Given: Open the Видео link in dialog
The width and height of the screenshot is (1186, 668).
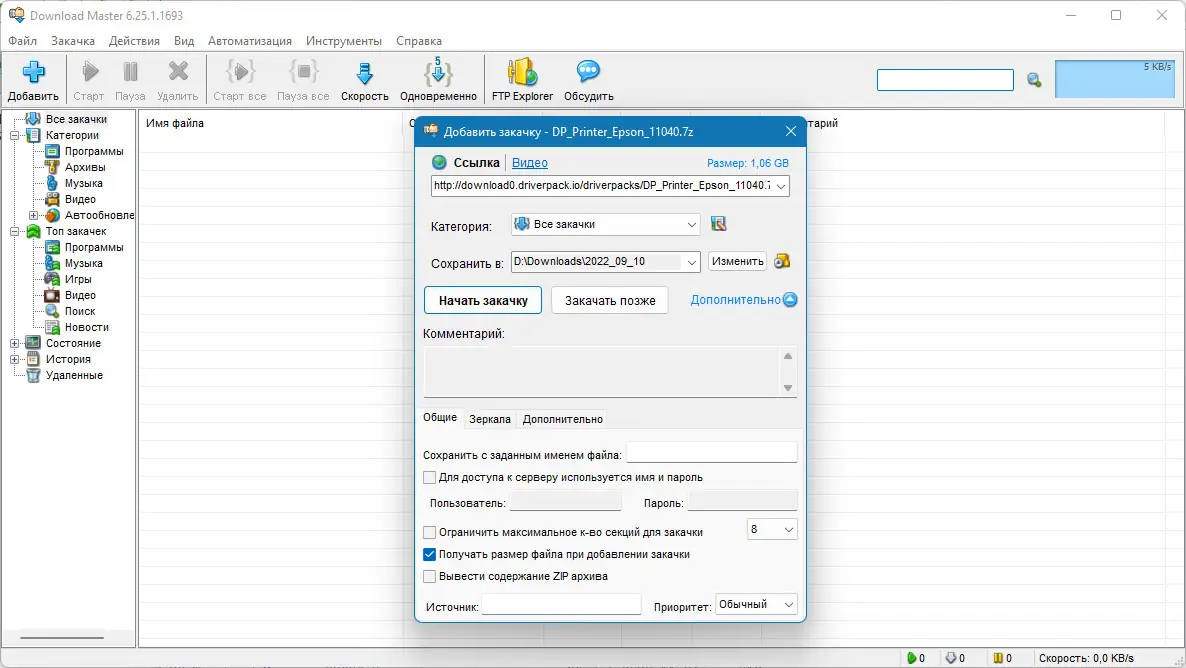Looking at the screenshot, I should click(529, 163).
